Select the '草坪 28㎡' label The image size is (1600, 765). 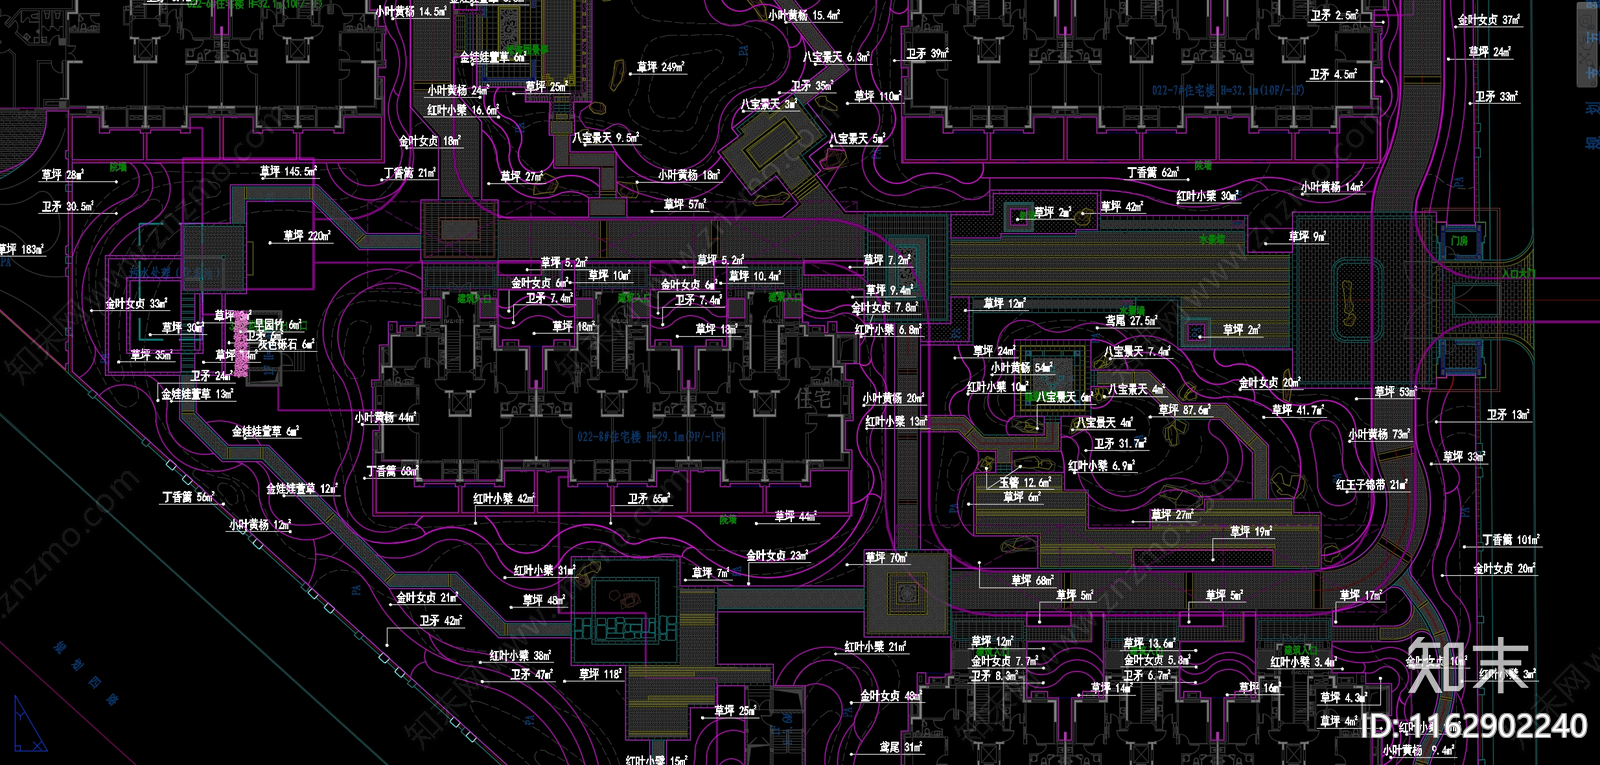pos(63,175)
